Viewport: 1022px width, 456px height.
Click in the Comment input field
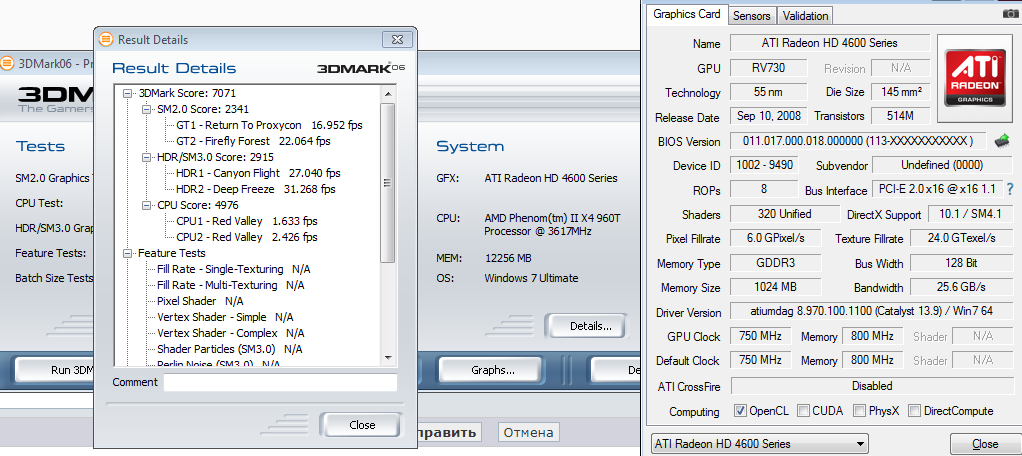(x=280, y=382)
